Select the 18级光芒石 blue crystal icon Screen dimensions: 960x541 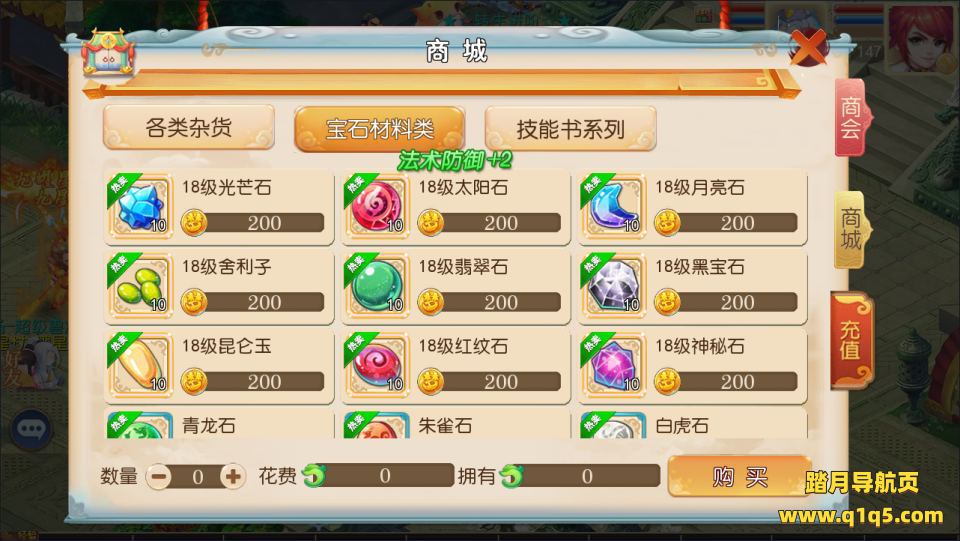[140, 207]
